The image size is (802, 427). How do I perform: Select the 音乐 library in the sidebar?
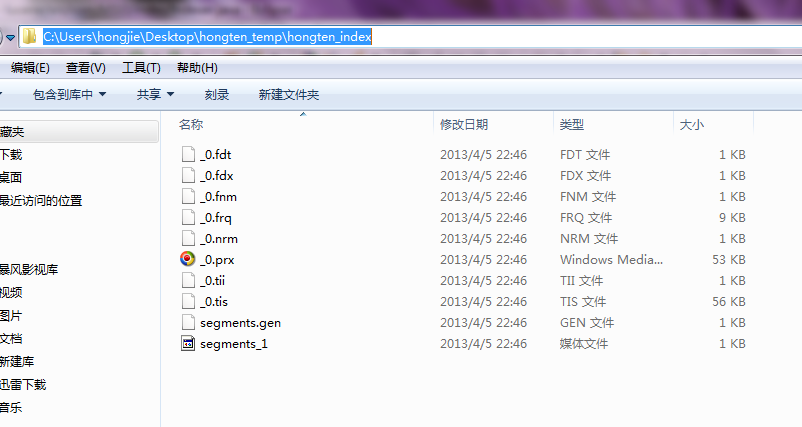click(11, 408)
